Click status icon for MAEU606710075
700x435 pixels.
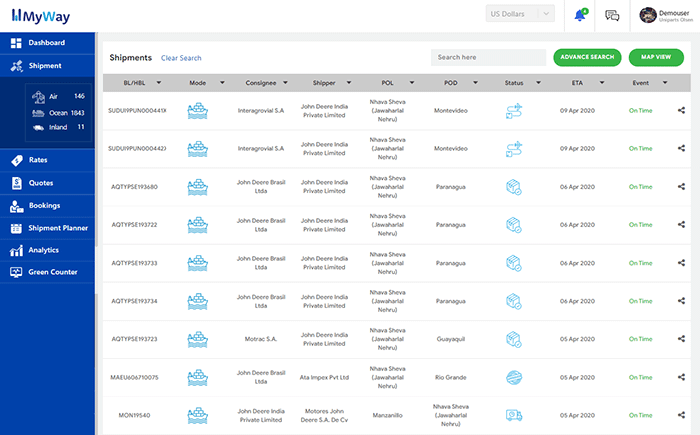coord(514,378)
